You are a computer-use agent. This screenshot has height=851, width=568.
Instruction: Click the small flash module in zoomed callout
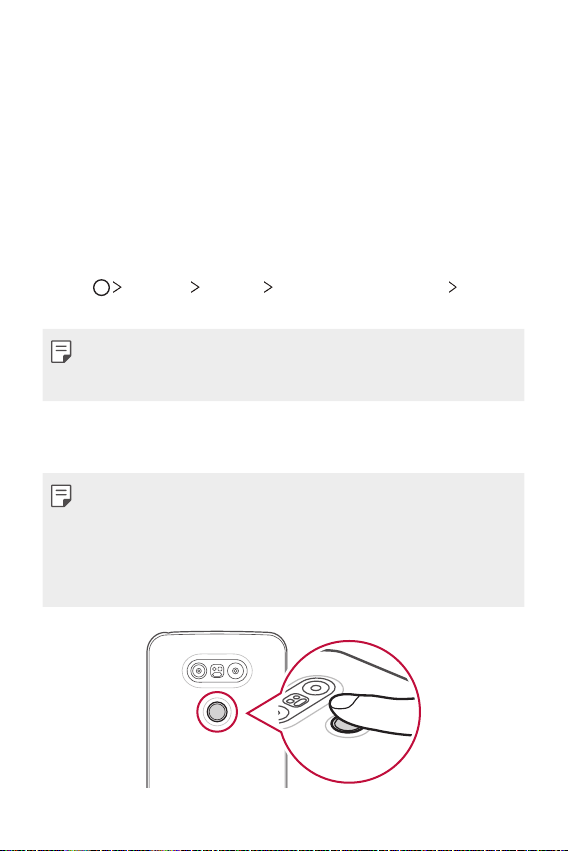coord(295,700)
